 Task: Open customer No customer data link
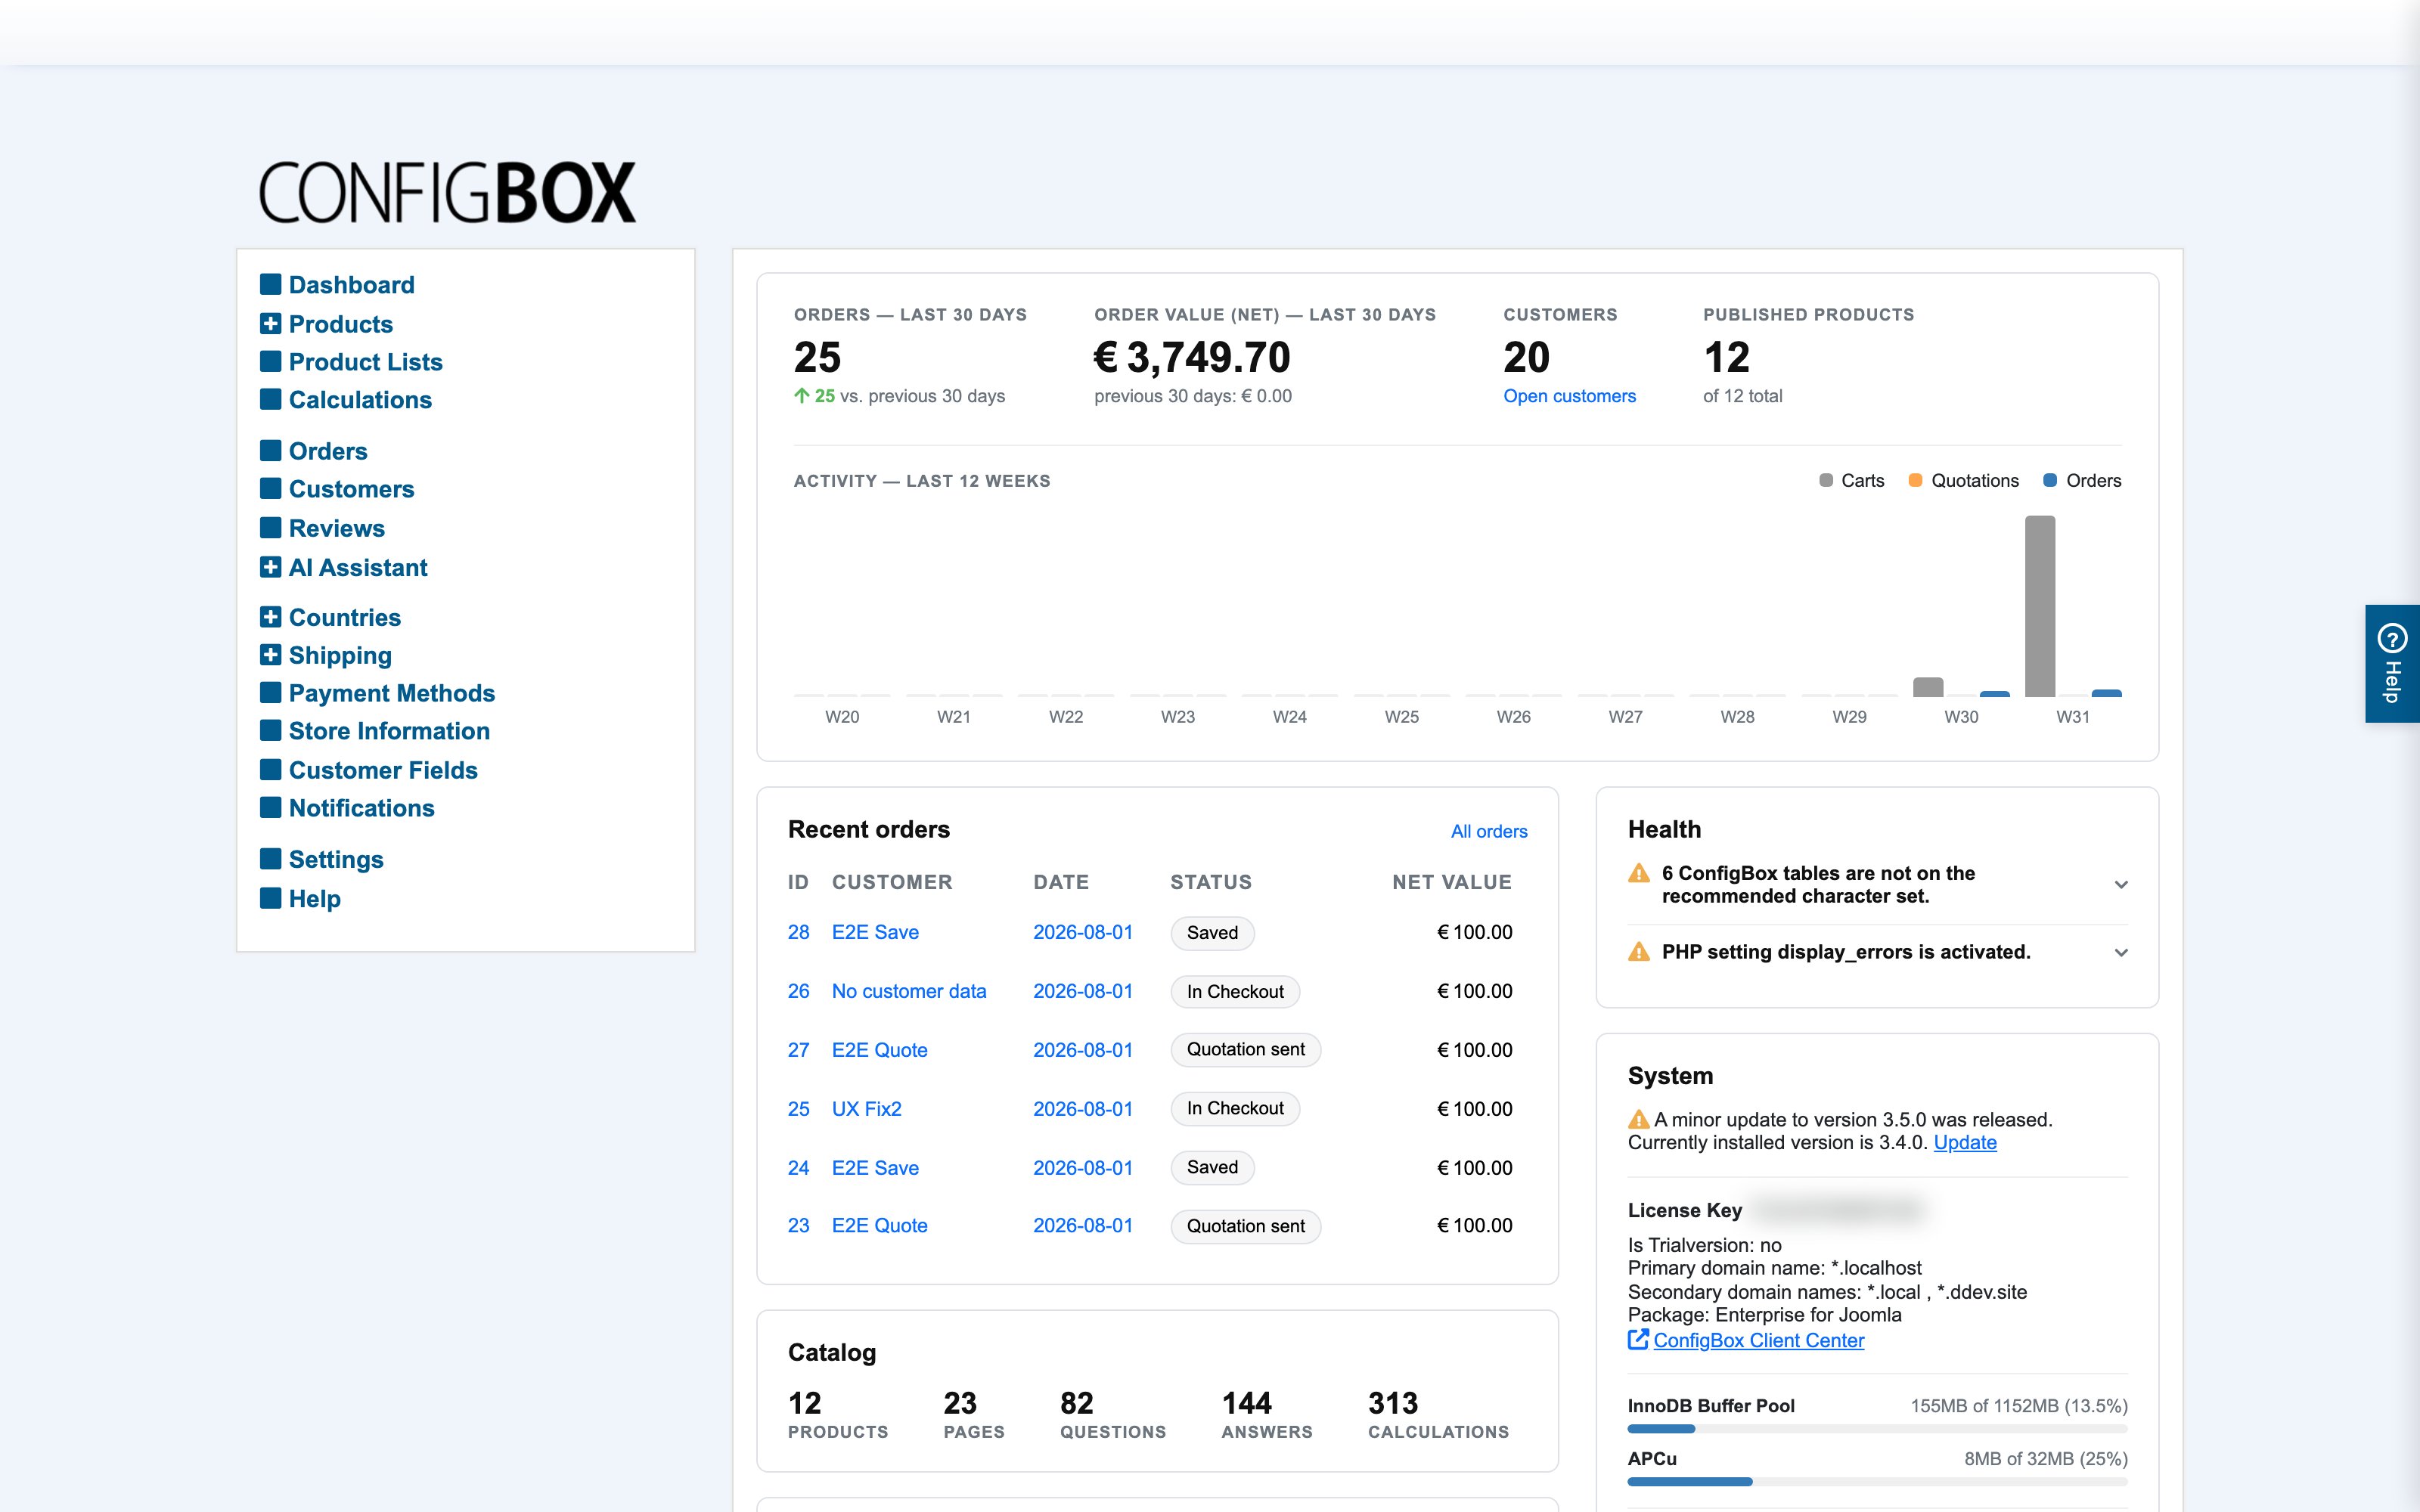[909, 991]
